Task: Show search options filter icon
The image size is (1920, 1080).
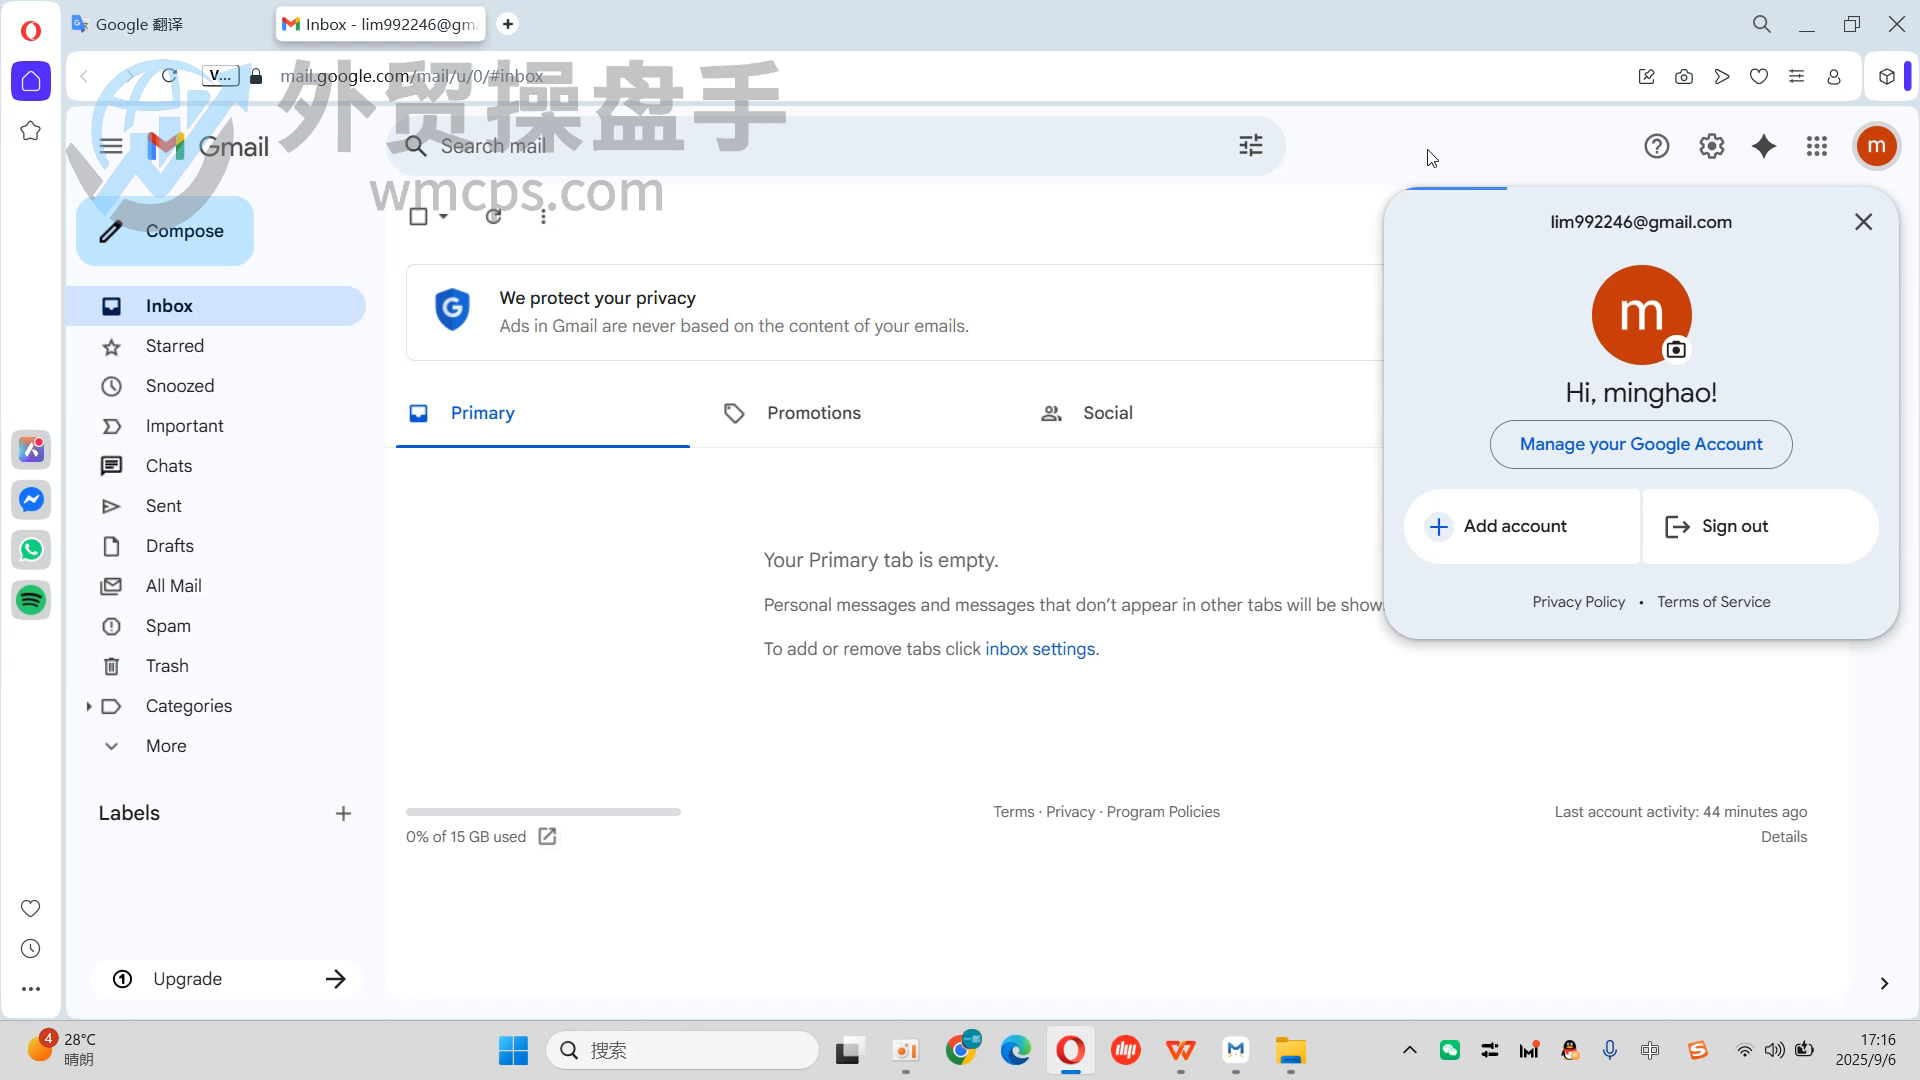Action: [x=1250, y=146]
